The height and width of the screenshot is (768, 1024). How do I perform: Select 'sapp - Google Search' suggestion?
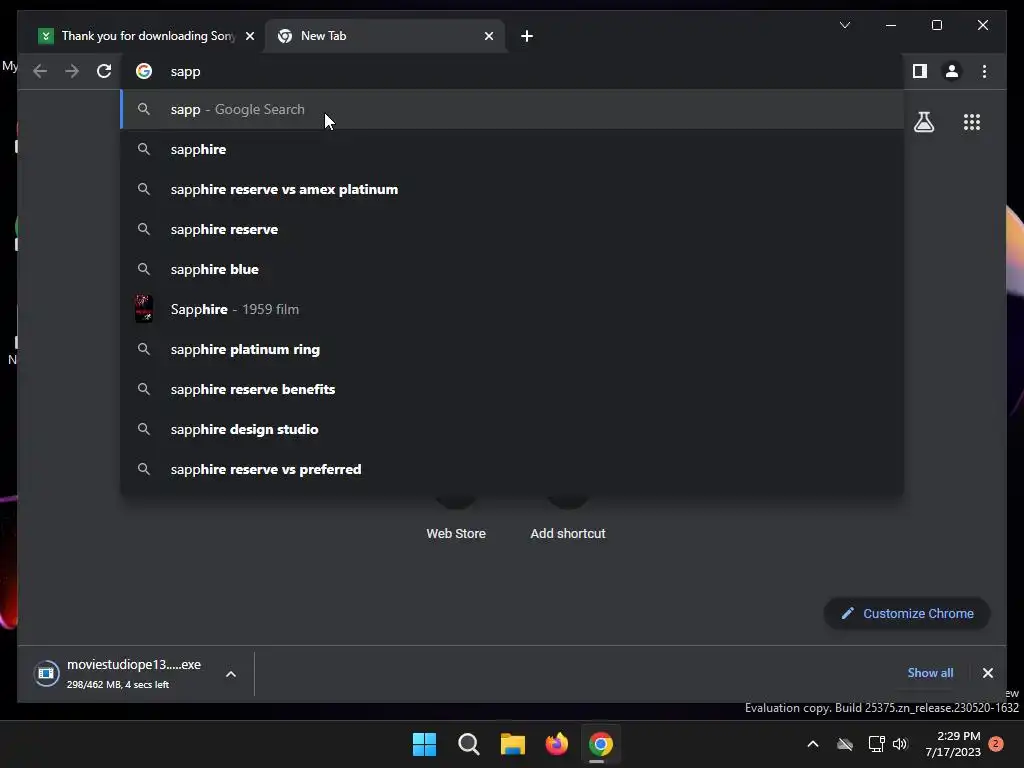coord(512,109)
